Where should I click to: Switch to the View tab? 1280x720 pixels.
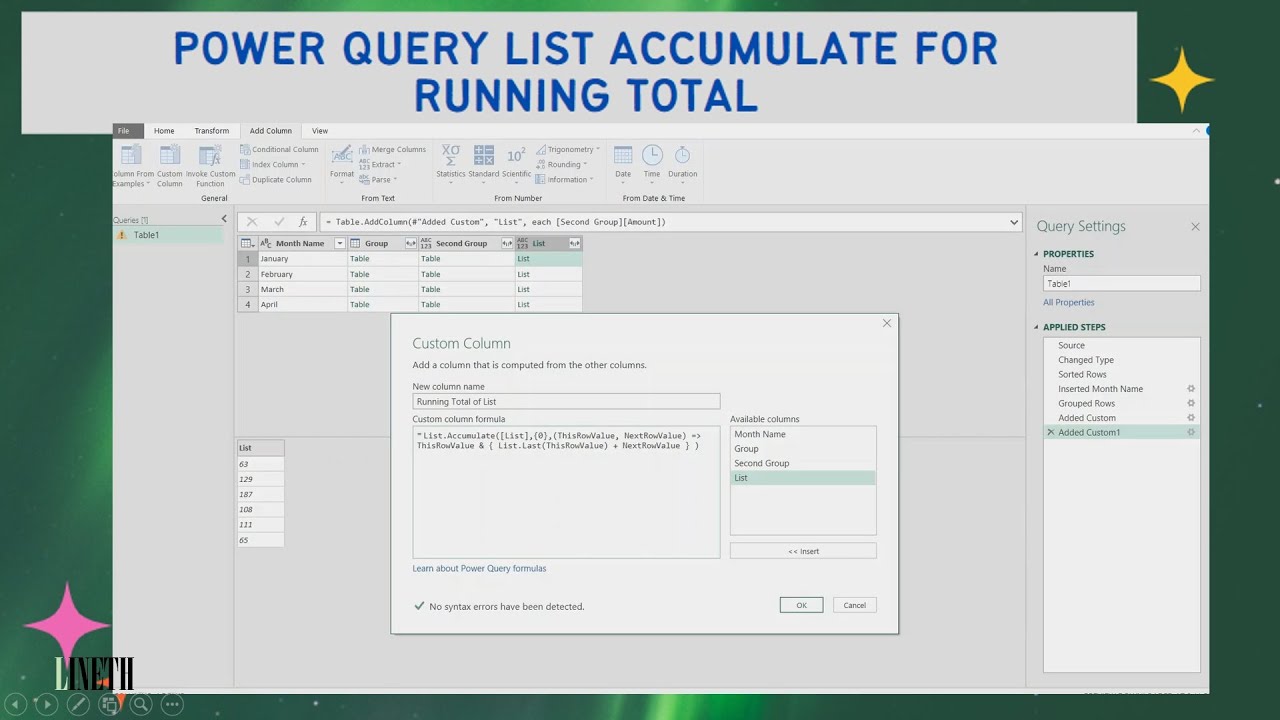coord(320,131)
